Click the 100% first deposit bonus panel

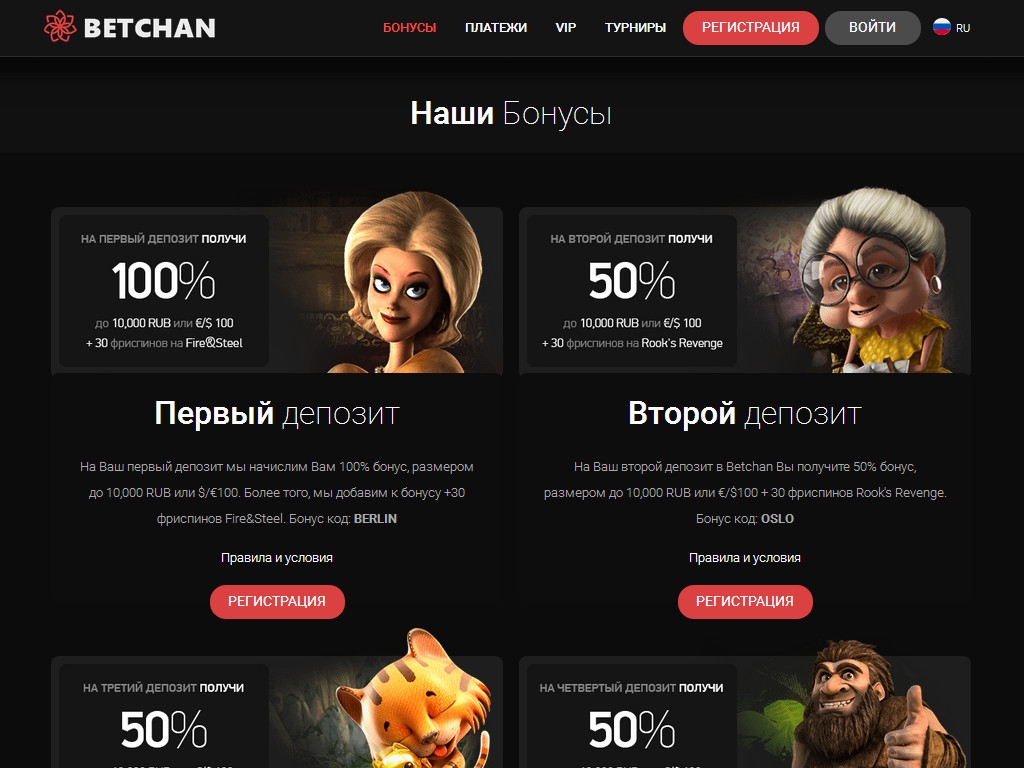(164, 291)
